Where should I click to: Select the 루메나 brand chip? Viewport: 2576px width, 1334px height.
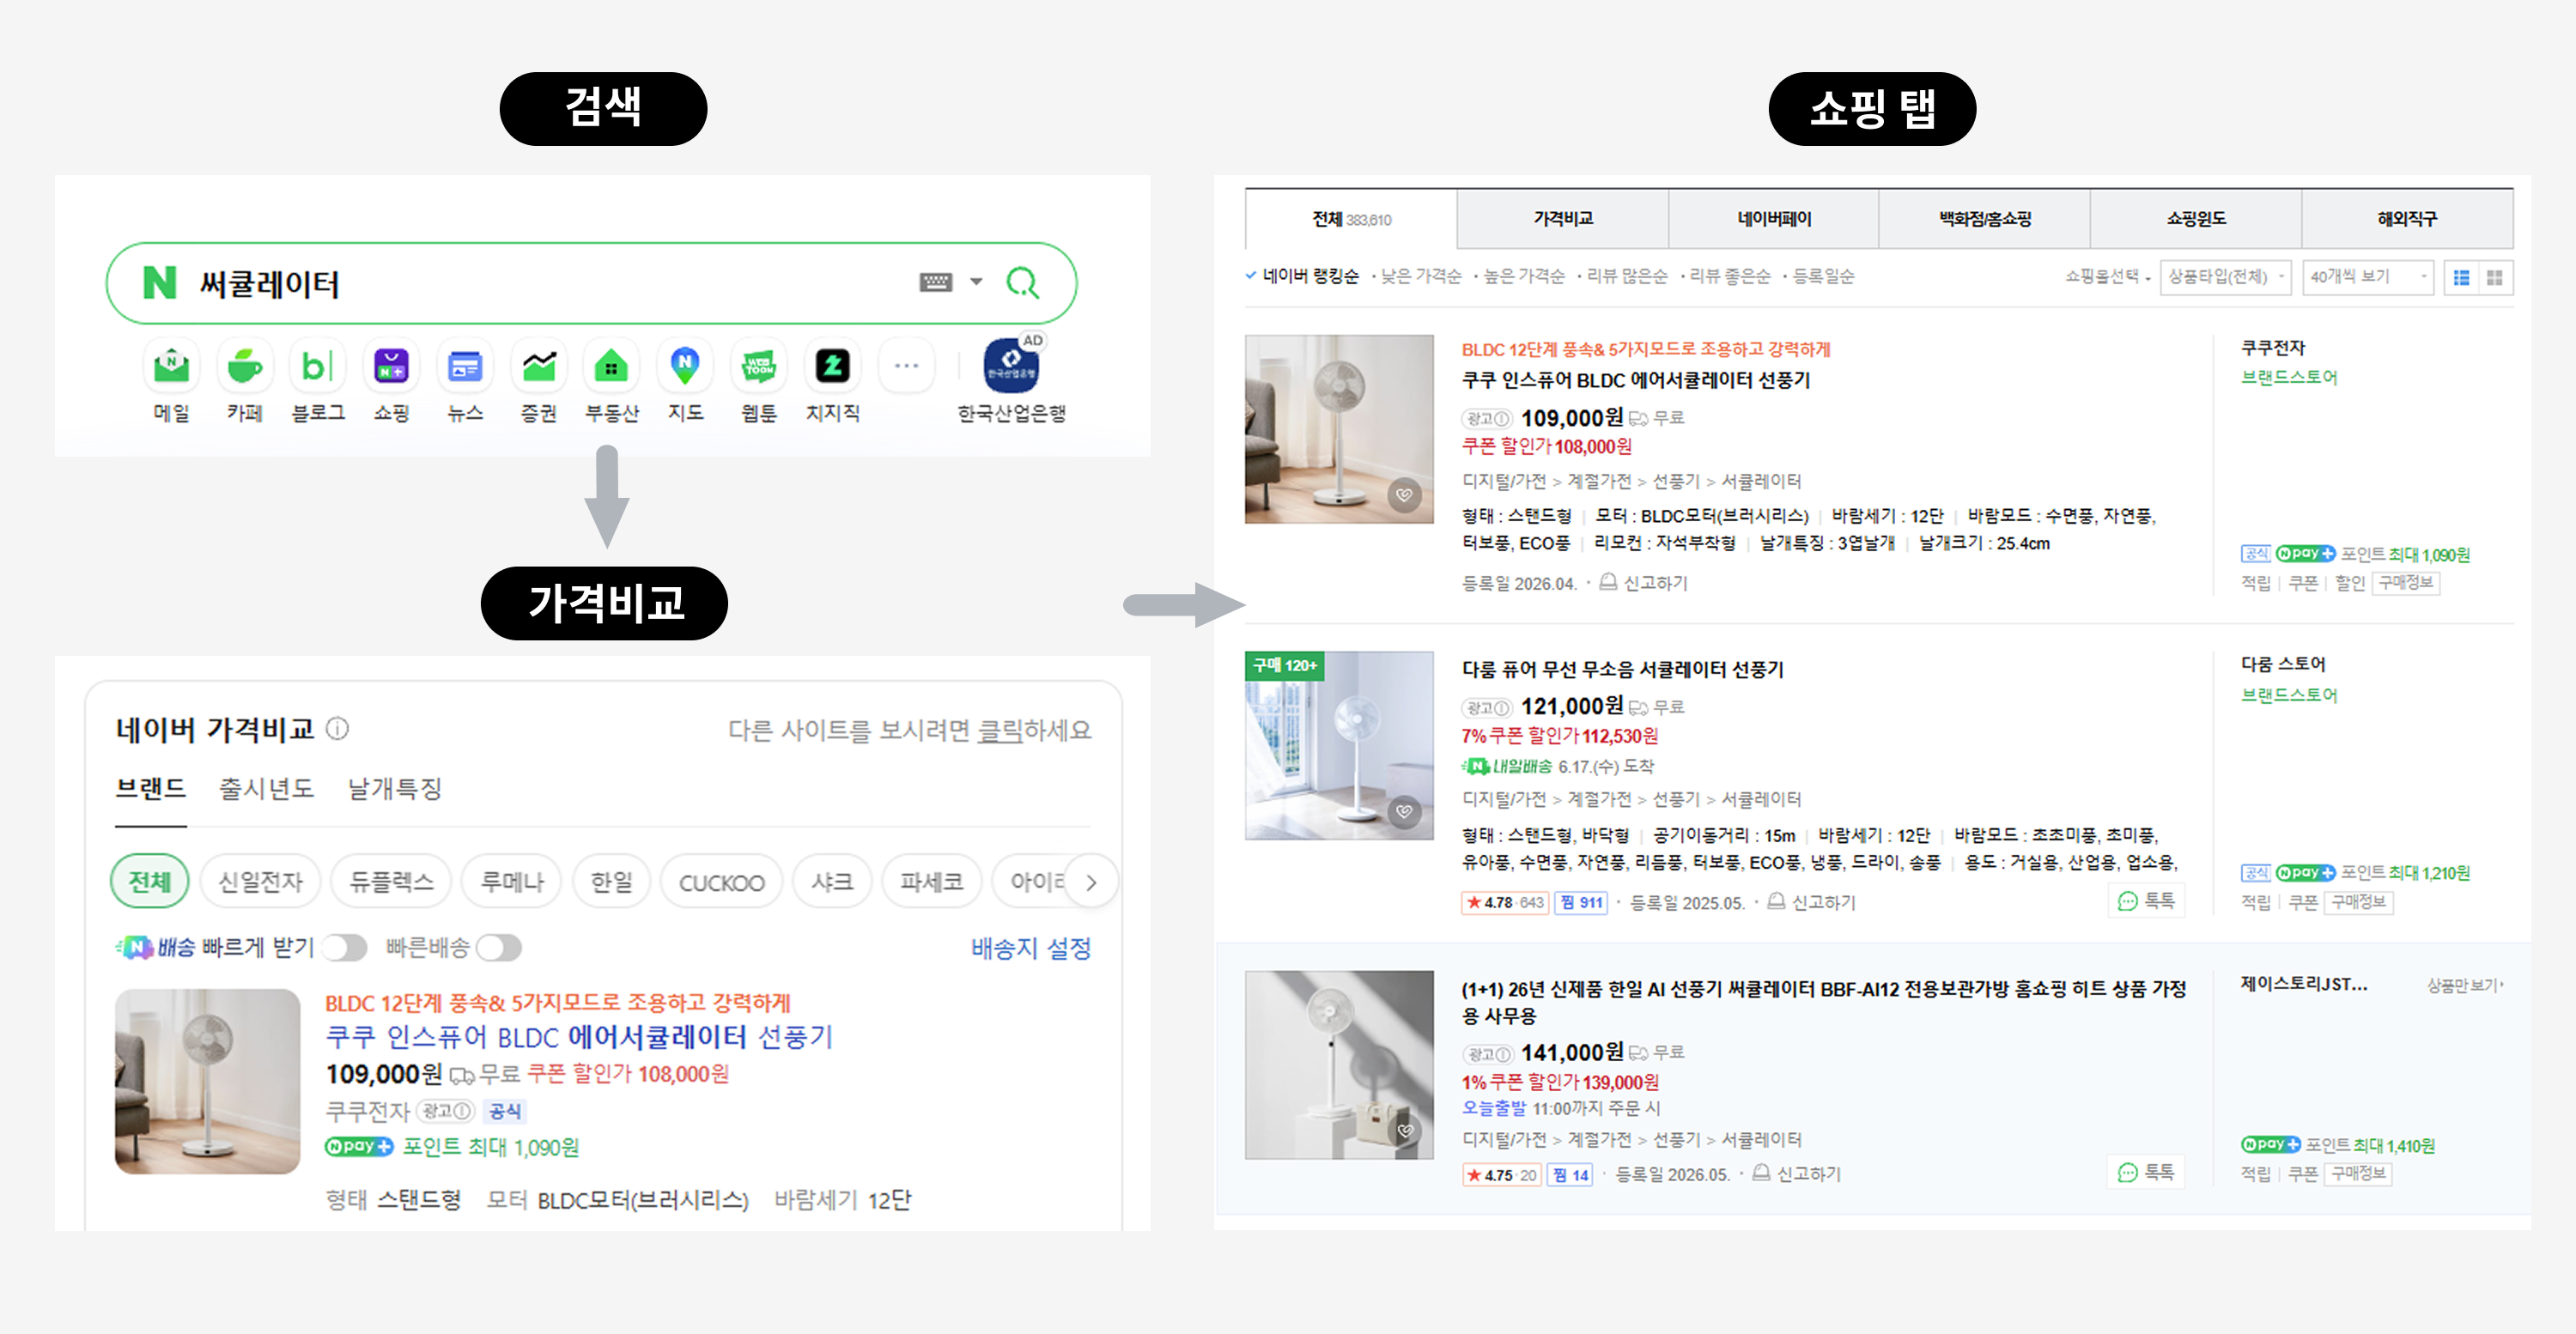pos(512,881)
